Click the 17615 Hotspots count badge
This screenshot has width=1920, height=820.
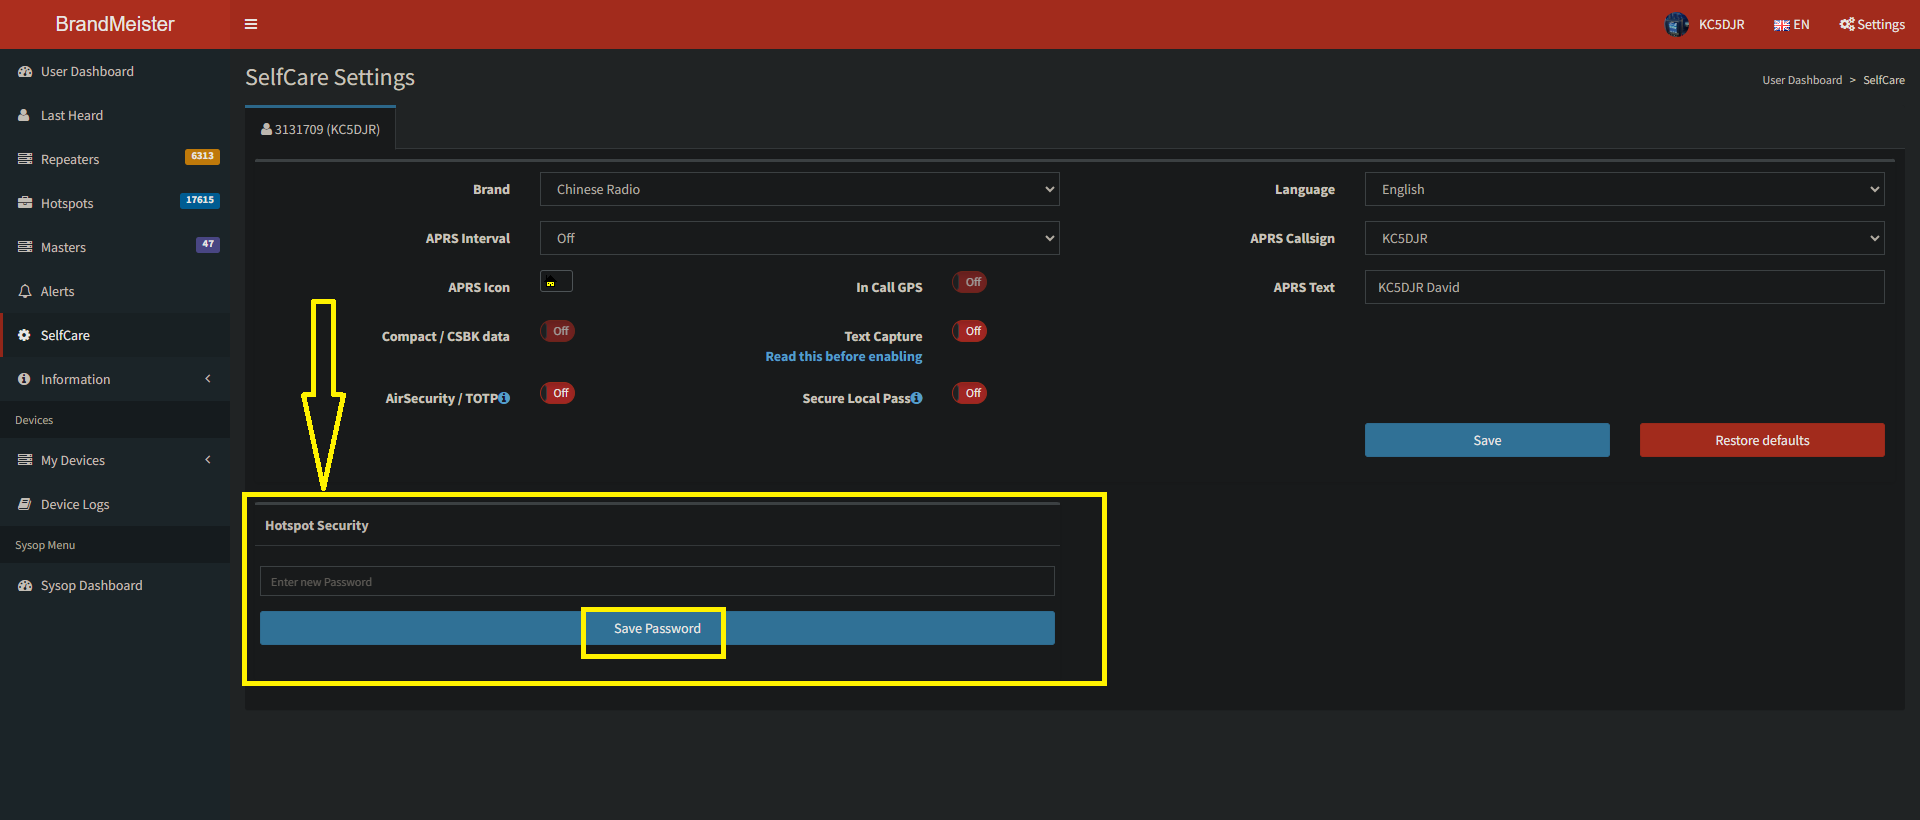coord(200,200)
